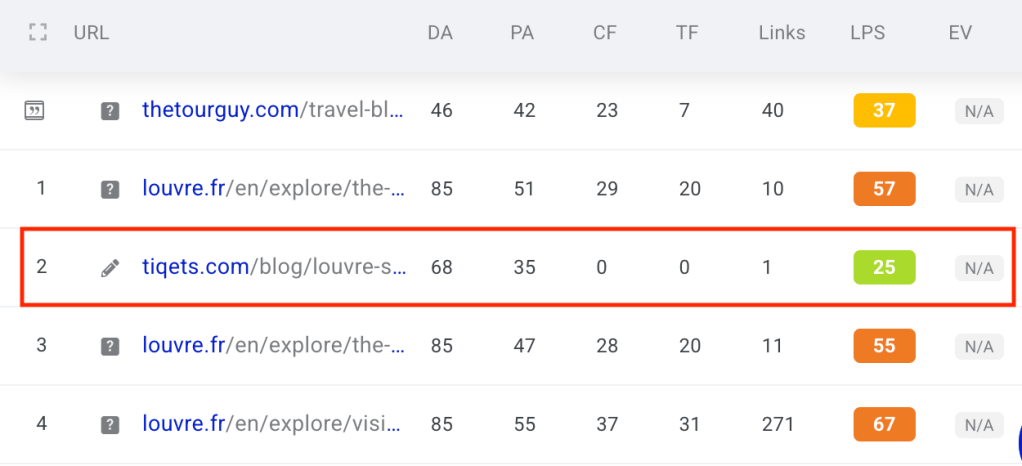The width and height of the screenshot is (1022, 466).
Task: Click the orange LPS score 67 badge
Action: pos(884,424)
